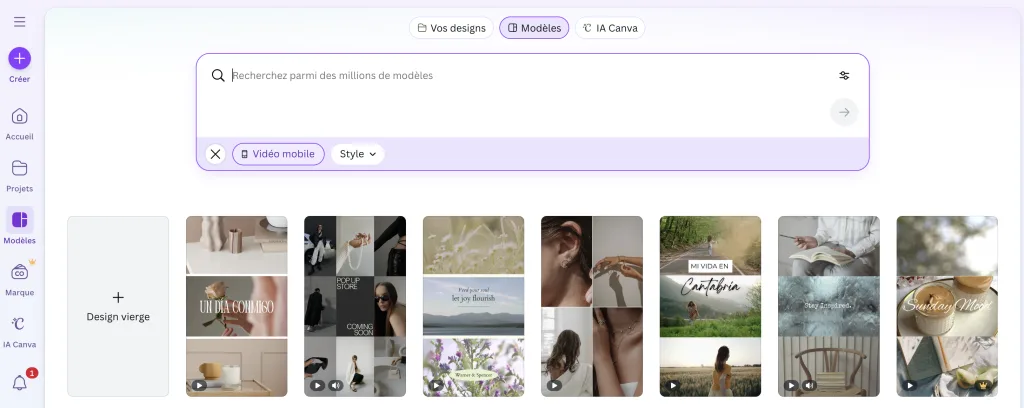1024x408 pixels.
Task: Click play icon on Stay Inspired template
Action: tap(791, 386)
